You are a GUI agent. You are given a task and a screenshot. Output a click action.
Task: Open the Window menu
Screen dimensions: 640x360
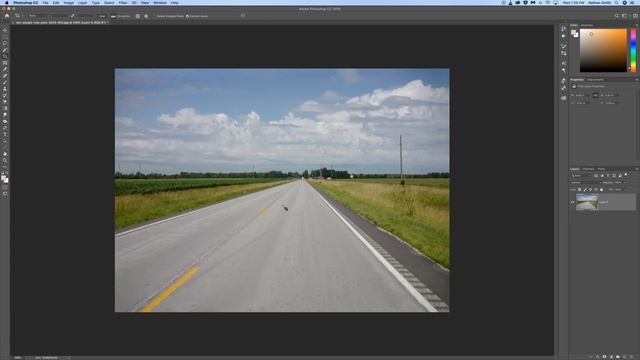tap(160, 2)
